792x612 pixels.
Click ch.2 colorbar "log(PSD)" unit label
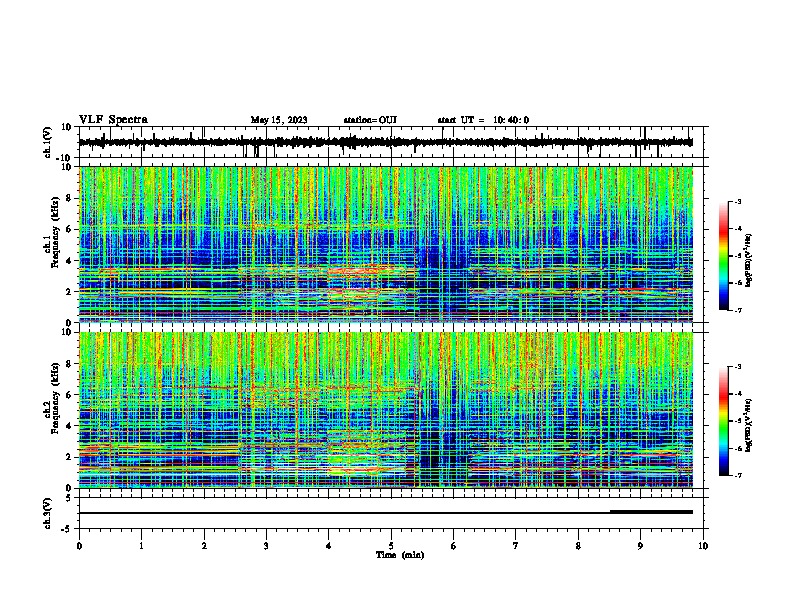(x=749, y=425)
